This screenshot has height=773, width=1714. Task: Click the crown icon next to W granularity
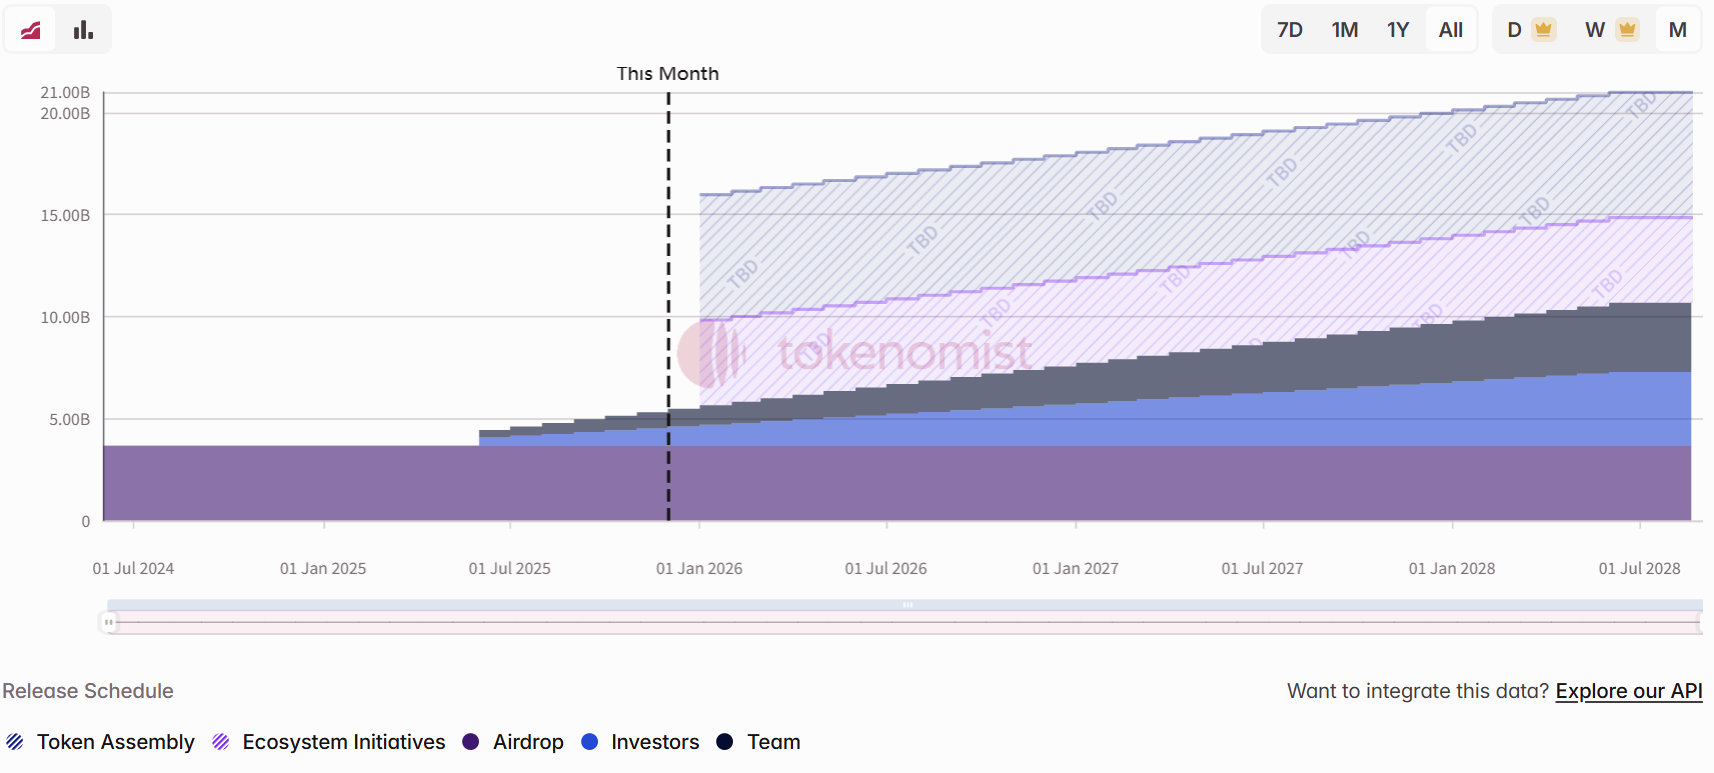[1626, 28]
